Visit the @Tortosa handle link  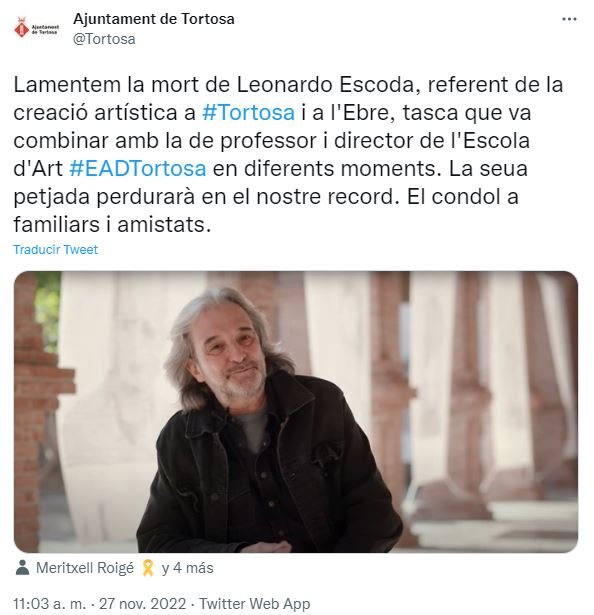click(104, 39)
